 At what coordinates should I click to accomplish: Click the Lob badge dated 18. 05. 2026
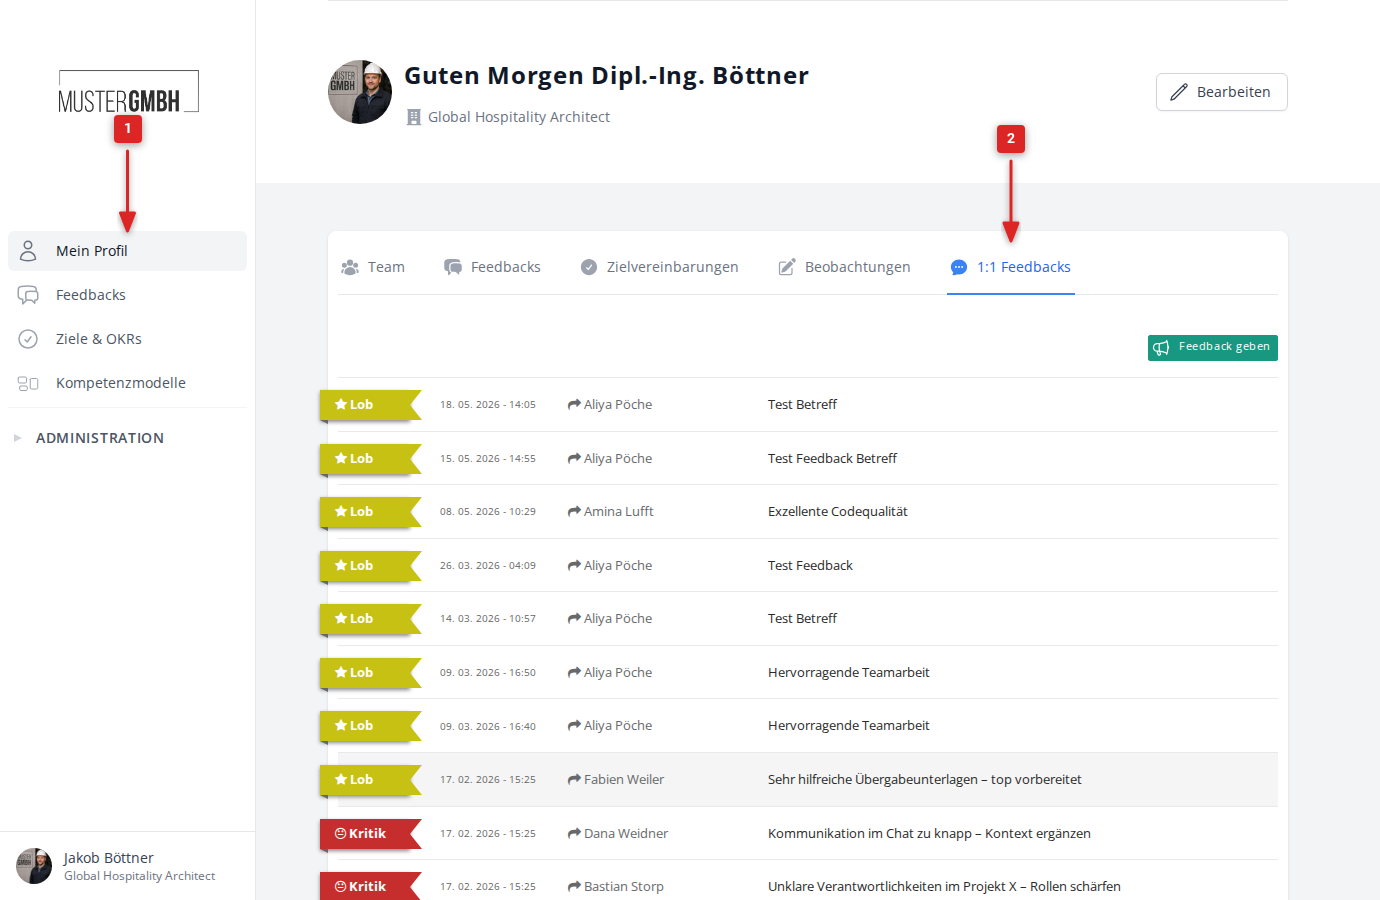(x=370, y=405)
